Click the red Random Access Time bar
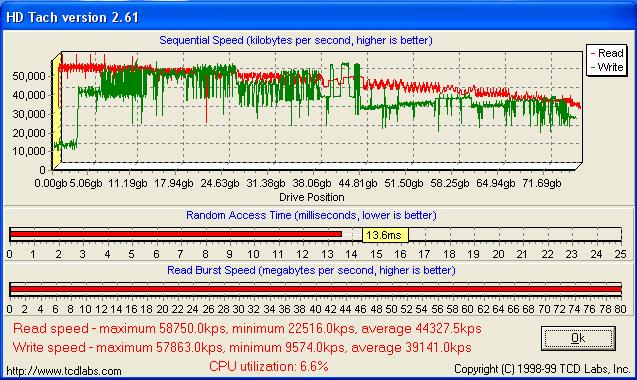The image size is (637, 380). point(176,234)
